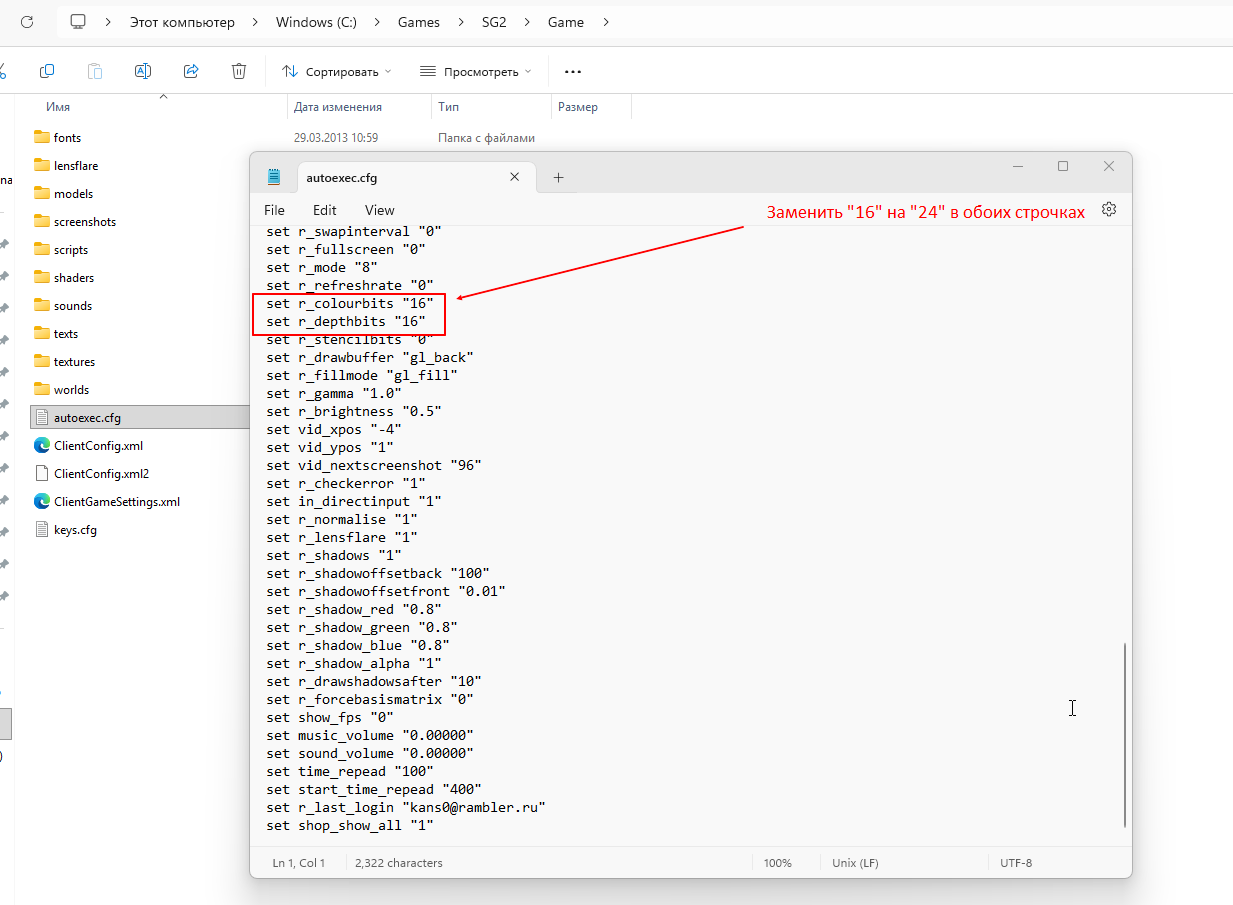This screenshot has width=1233, height=905.
Task: Click the three-dot more options icon
Action: [x=573, y=71]
